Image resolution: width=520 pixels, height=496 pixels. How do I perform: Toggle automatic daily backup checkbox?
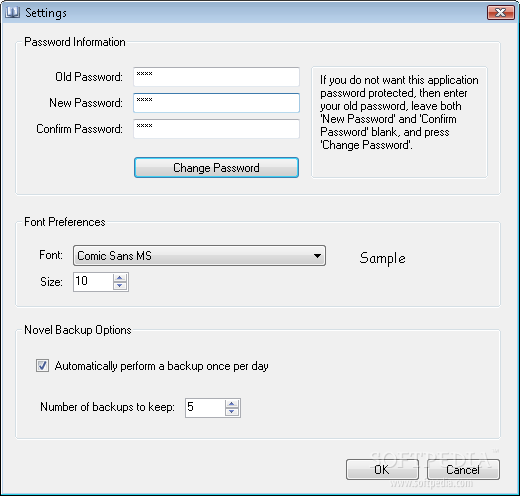[42, 366]
